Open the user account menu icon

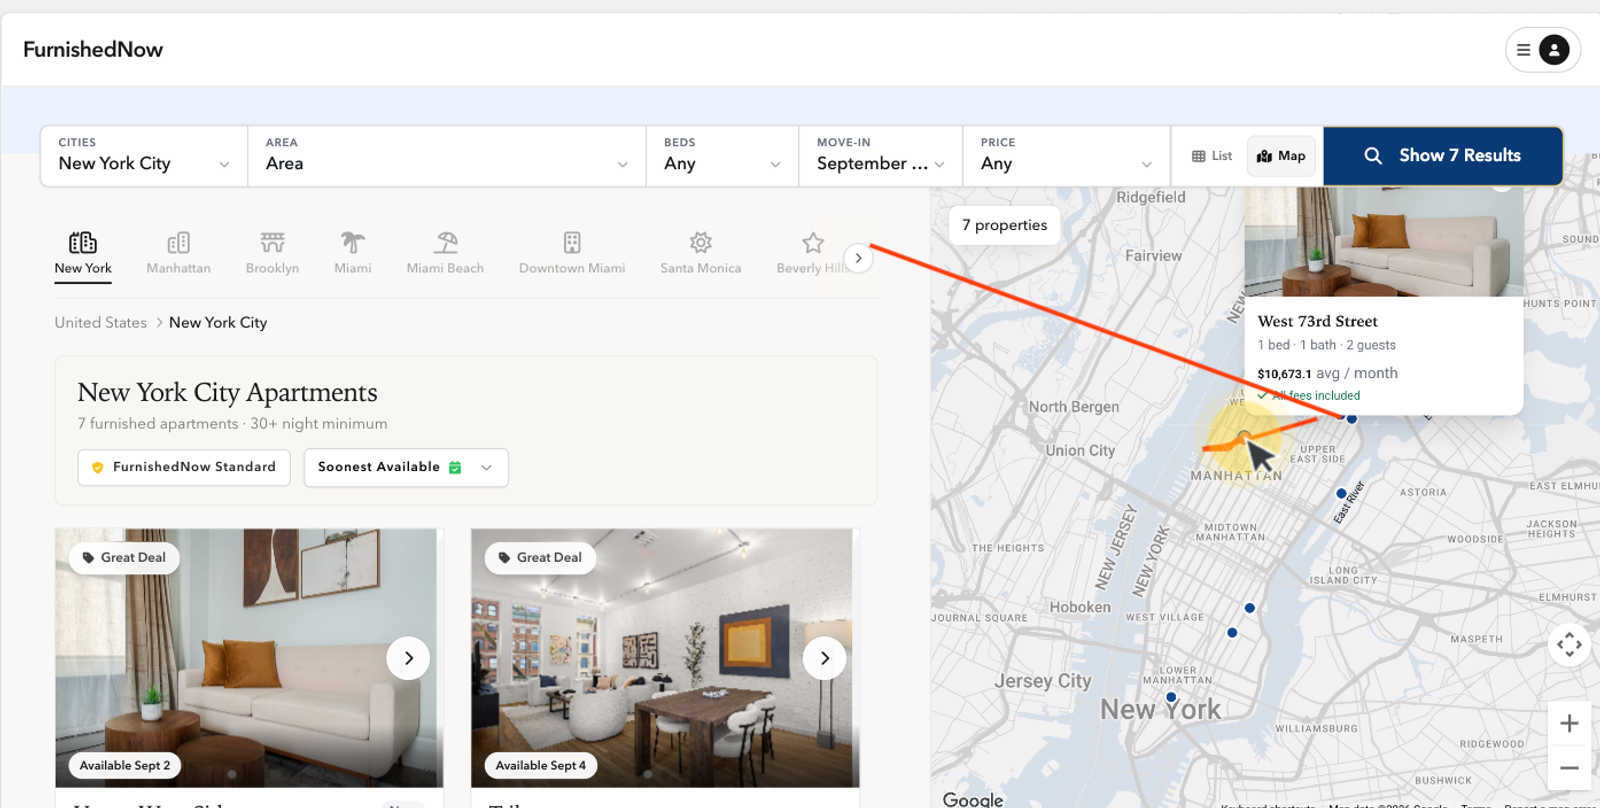pos(1553,50)
